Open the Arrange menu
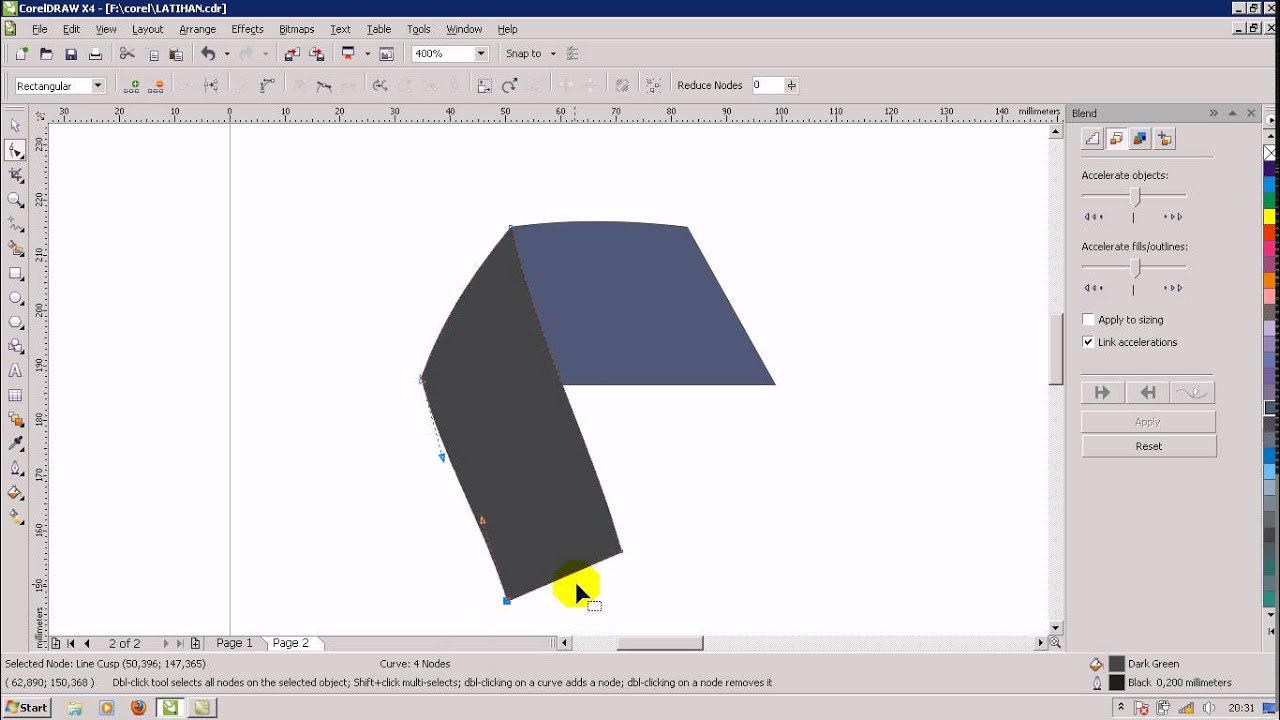The width and height of the screenshot is (1280, 720). coord(197,29)
